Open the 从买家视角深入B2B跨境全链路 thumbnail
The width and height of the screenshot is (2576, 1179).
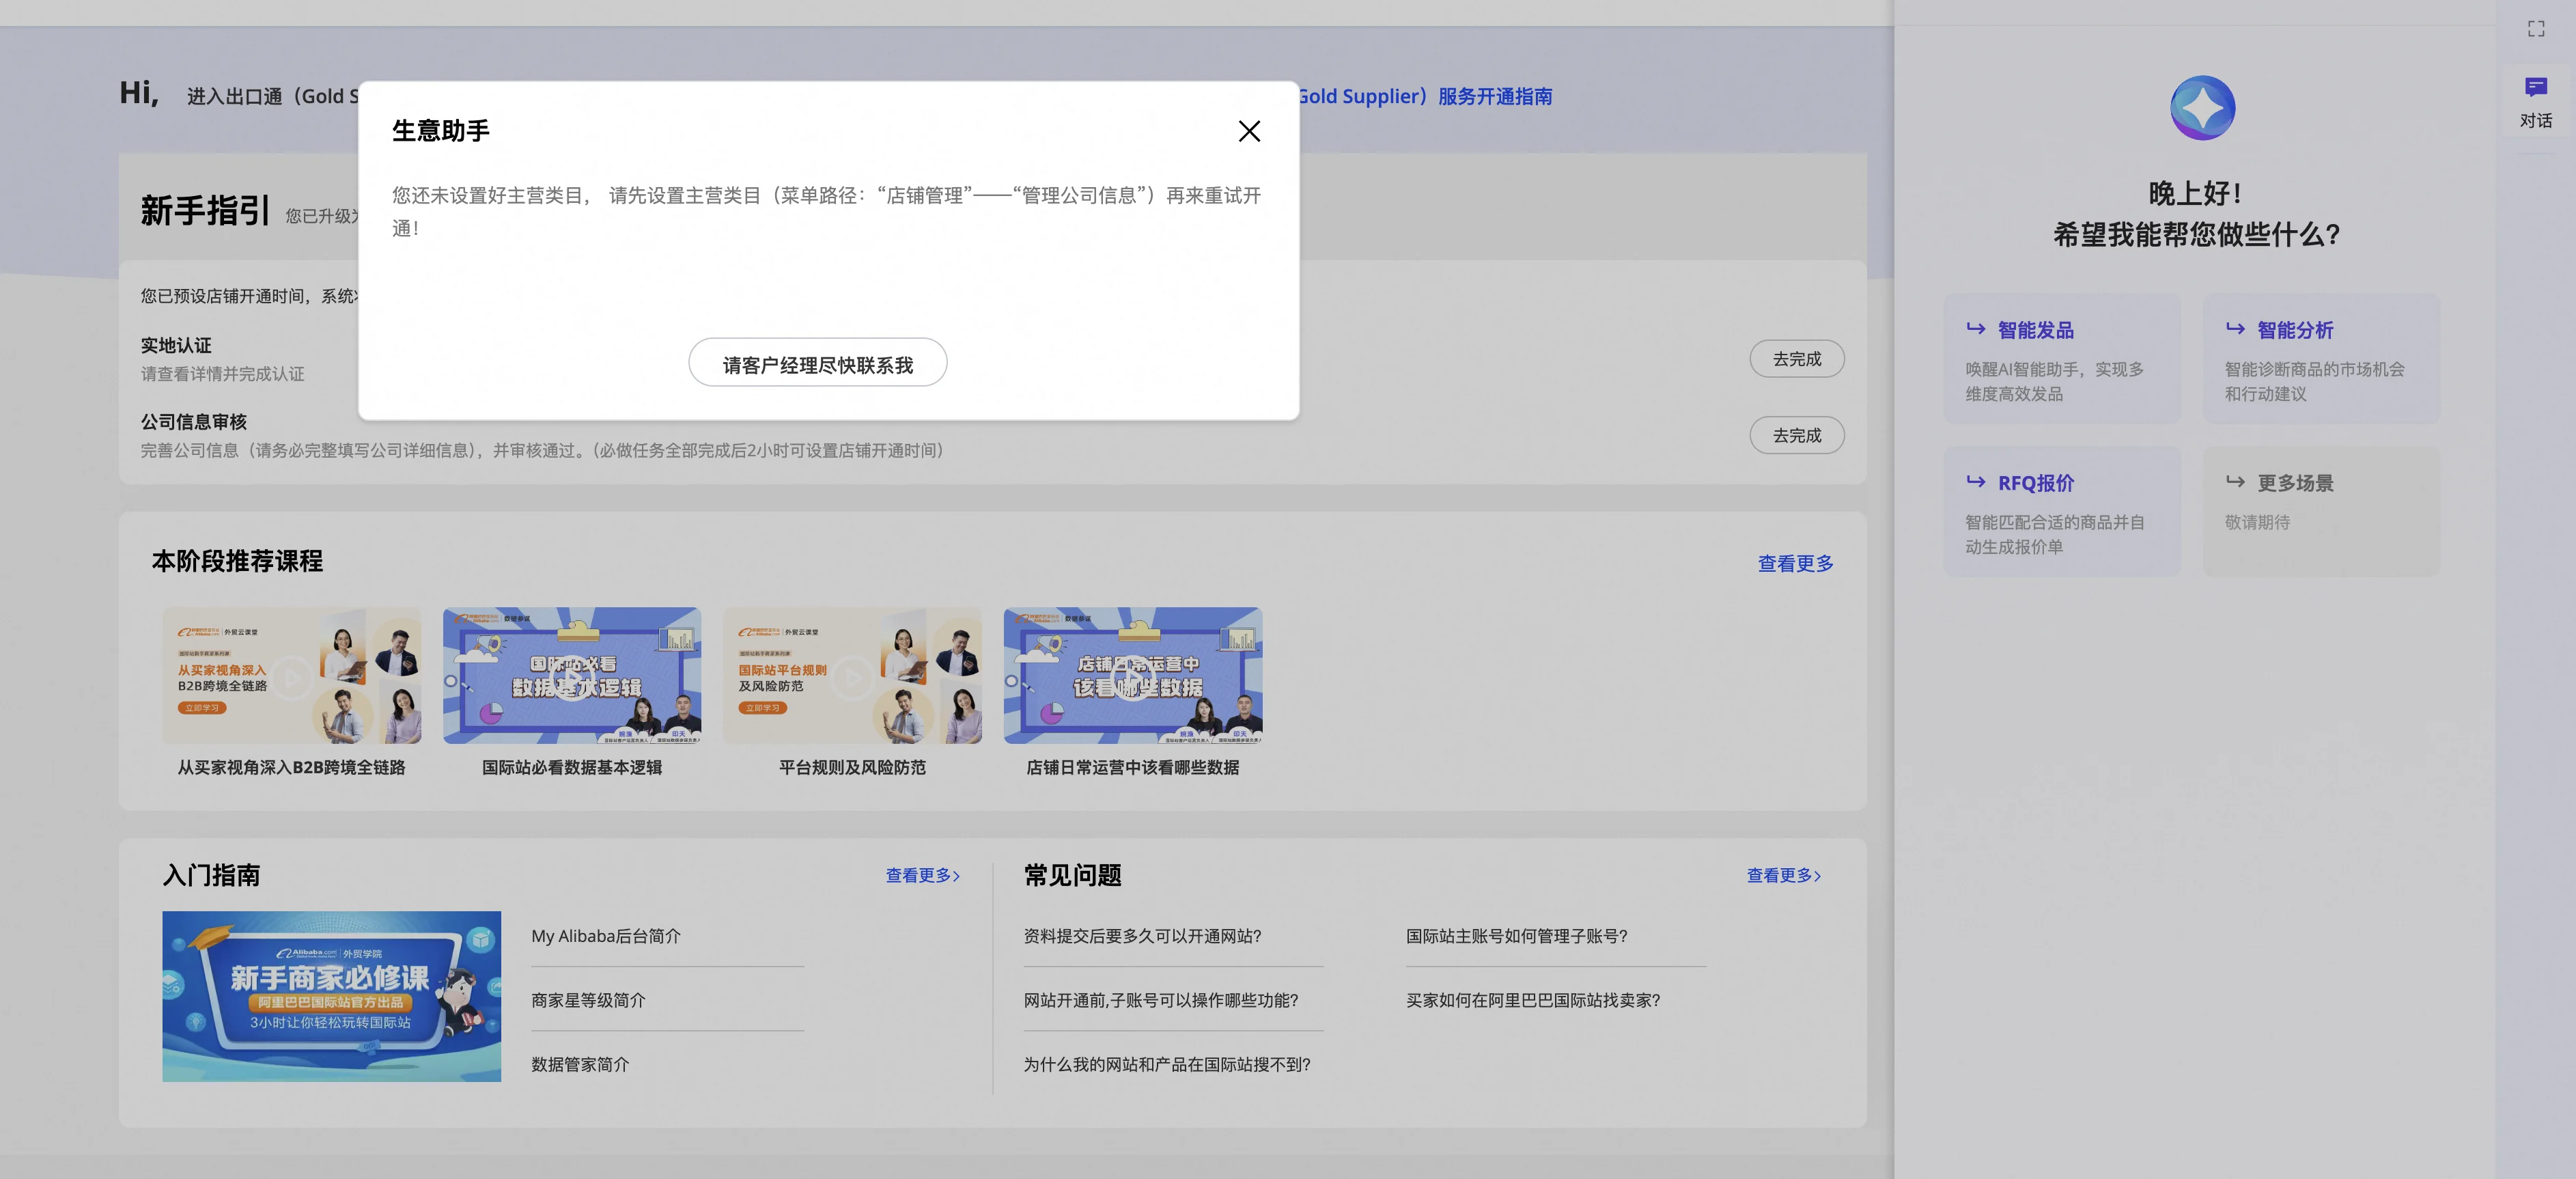click(291, 677)
